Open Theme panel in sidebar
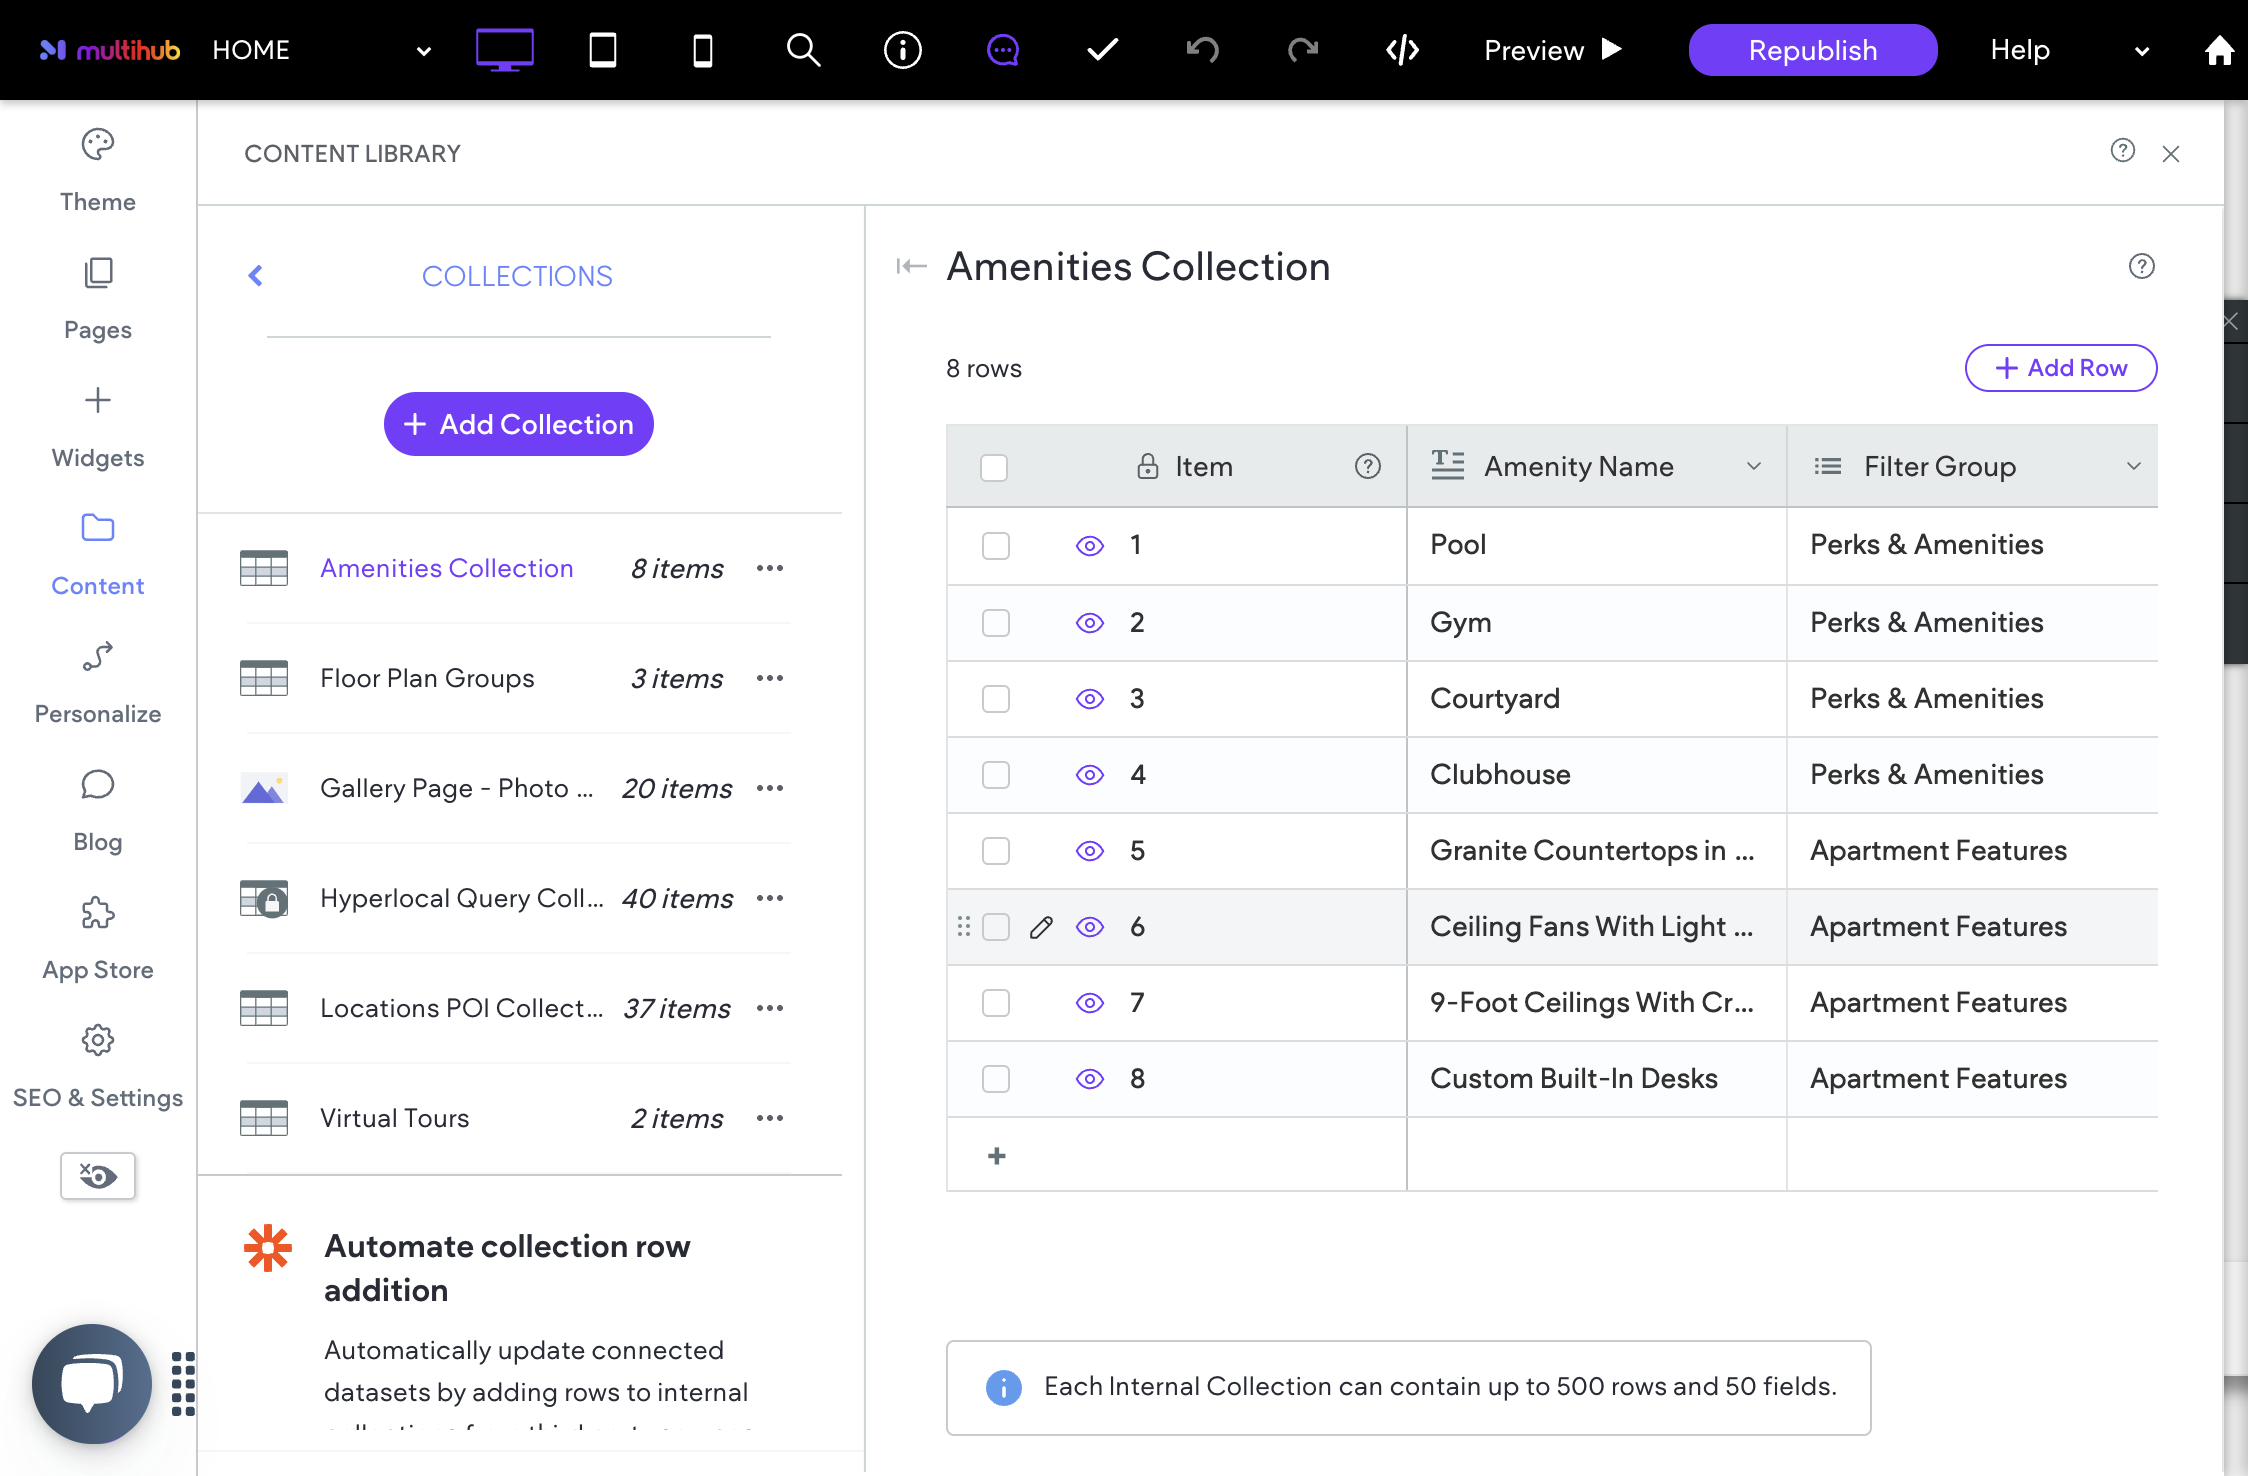Image resolution: width=2248 pixels, height=1476 pixels. 98,171
